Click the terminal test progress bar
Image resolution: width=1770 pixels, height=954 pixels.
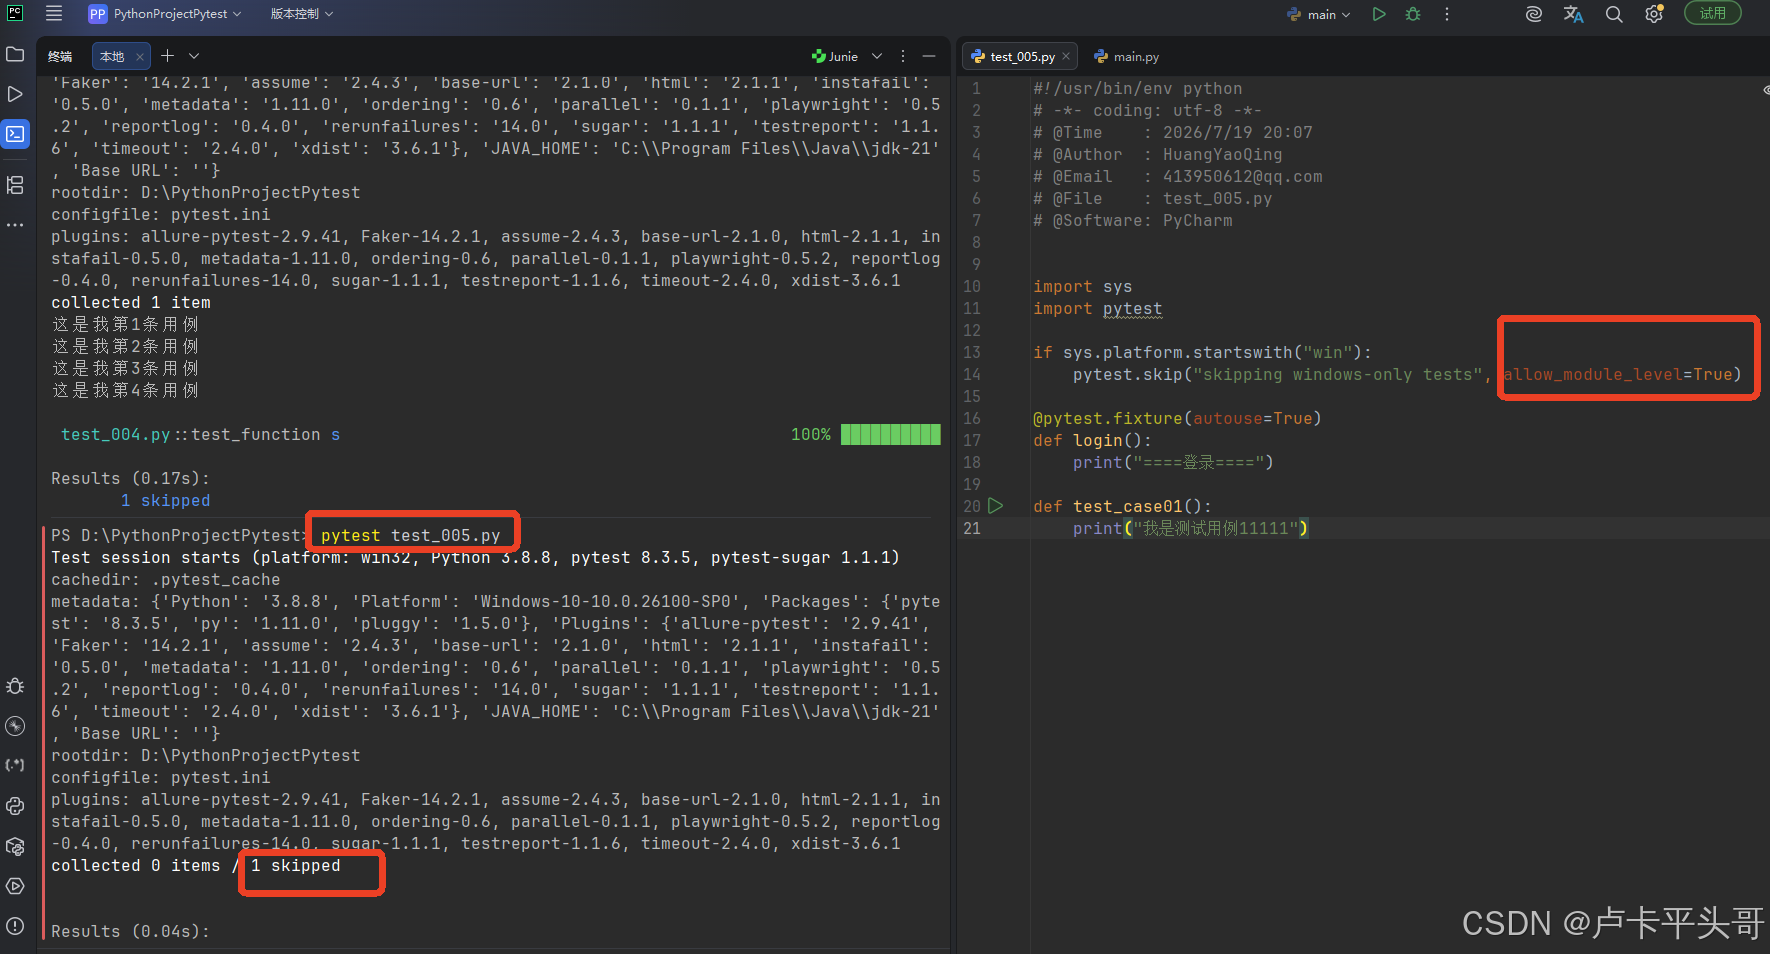[x=890, y=434]
